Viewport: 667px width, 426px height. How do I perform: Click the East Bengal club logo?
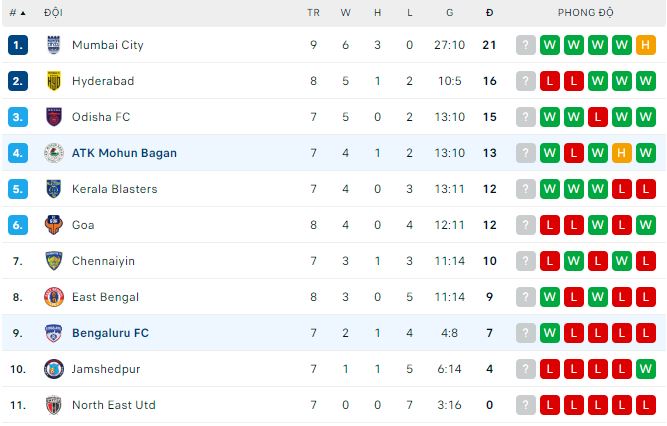pyautogui.click(x=54, y=297)
